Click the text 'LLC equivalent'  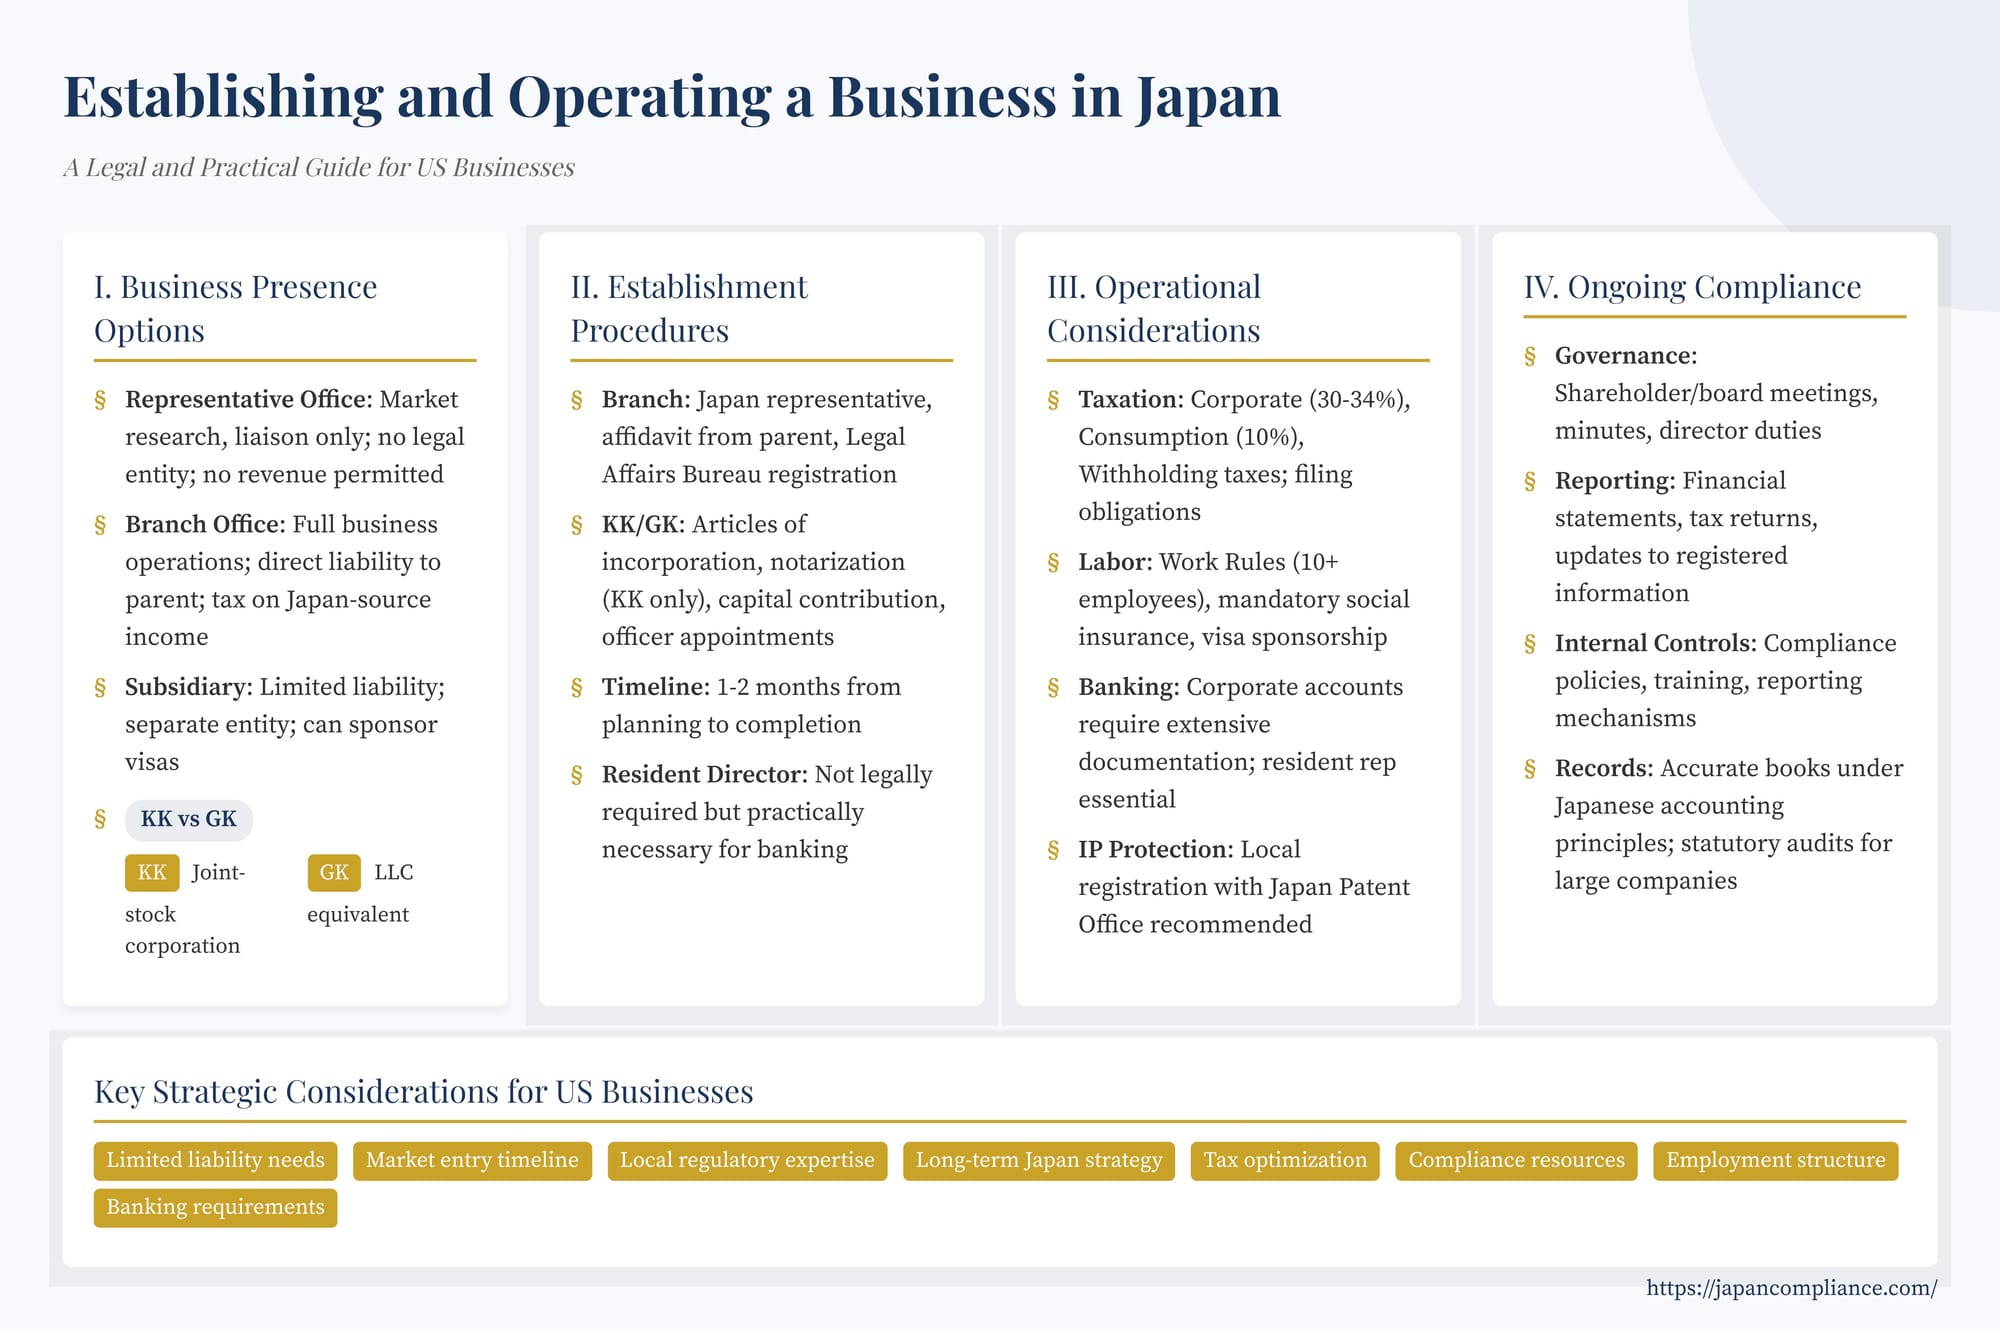(360, 893)
